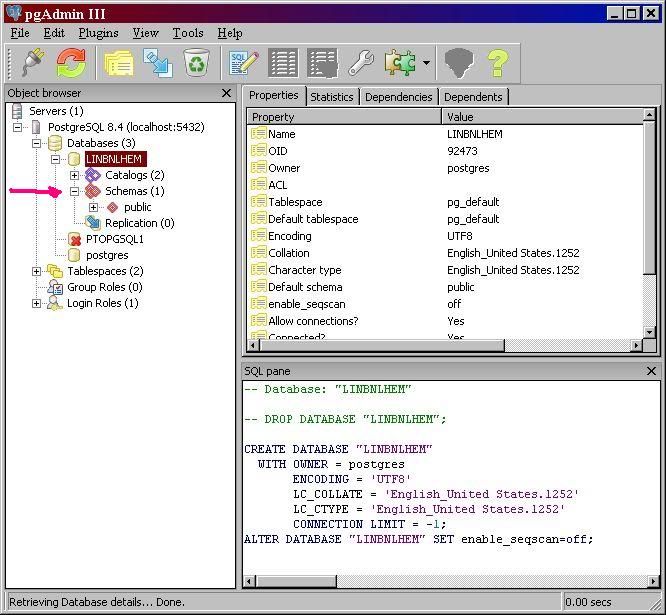Viewport: 666px width, 615px height.
Task: Collapse the PostgreSQL 8.4 server node
Action: pos(17,127)
